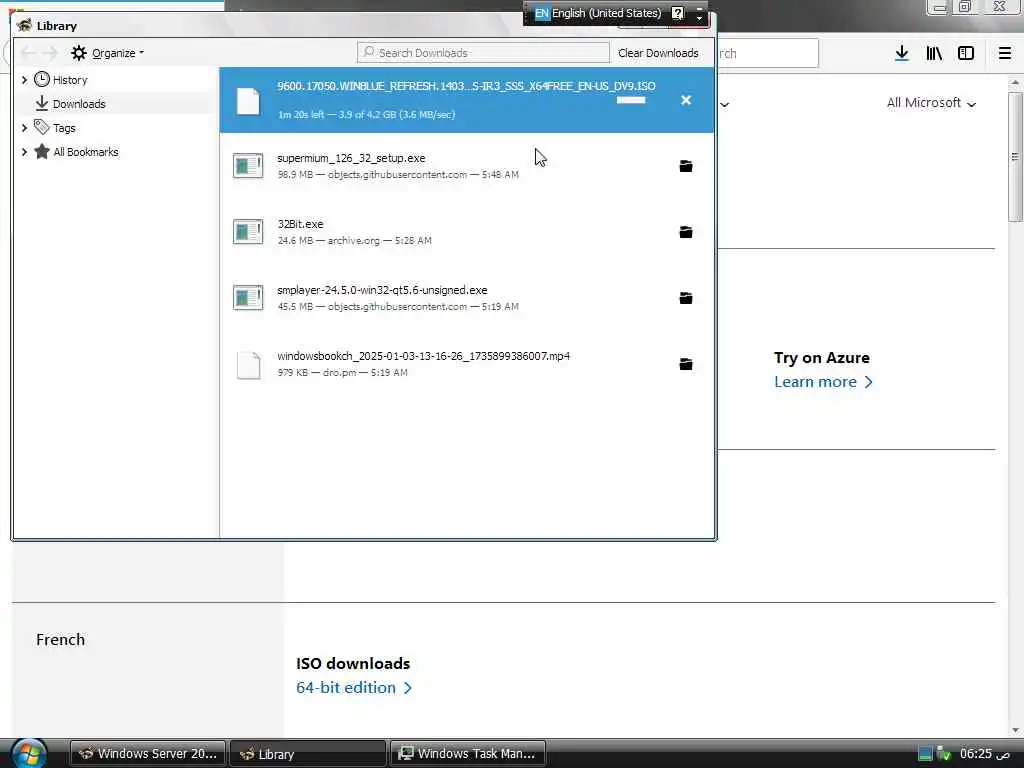The width and height of the screenshot is (1024, 768).
Task: Open containing folder for supermium_126_32_setup.exe
Action: (686, 166)
